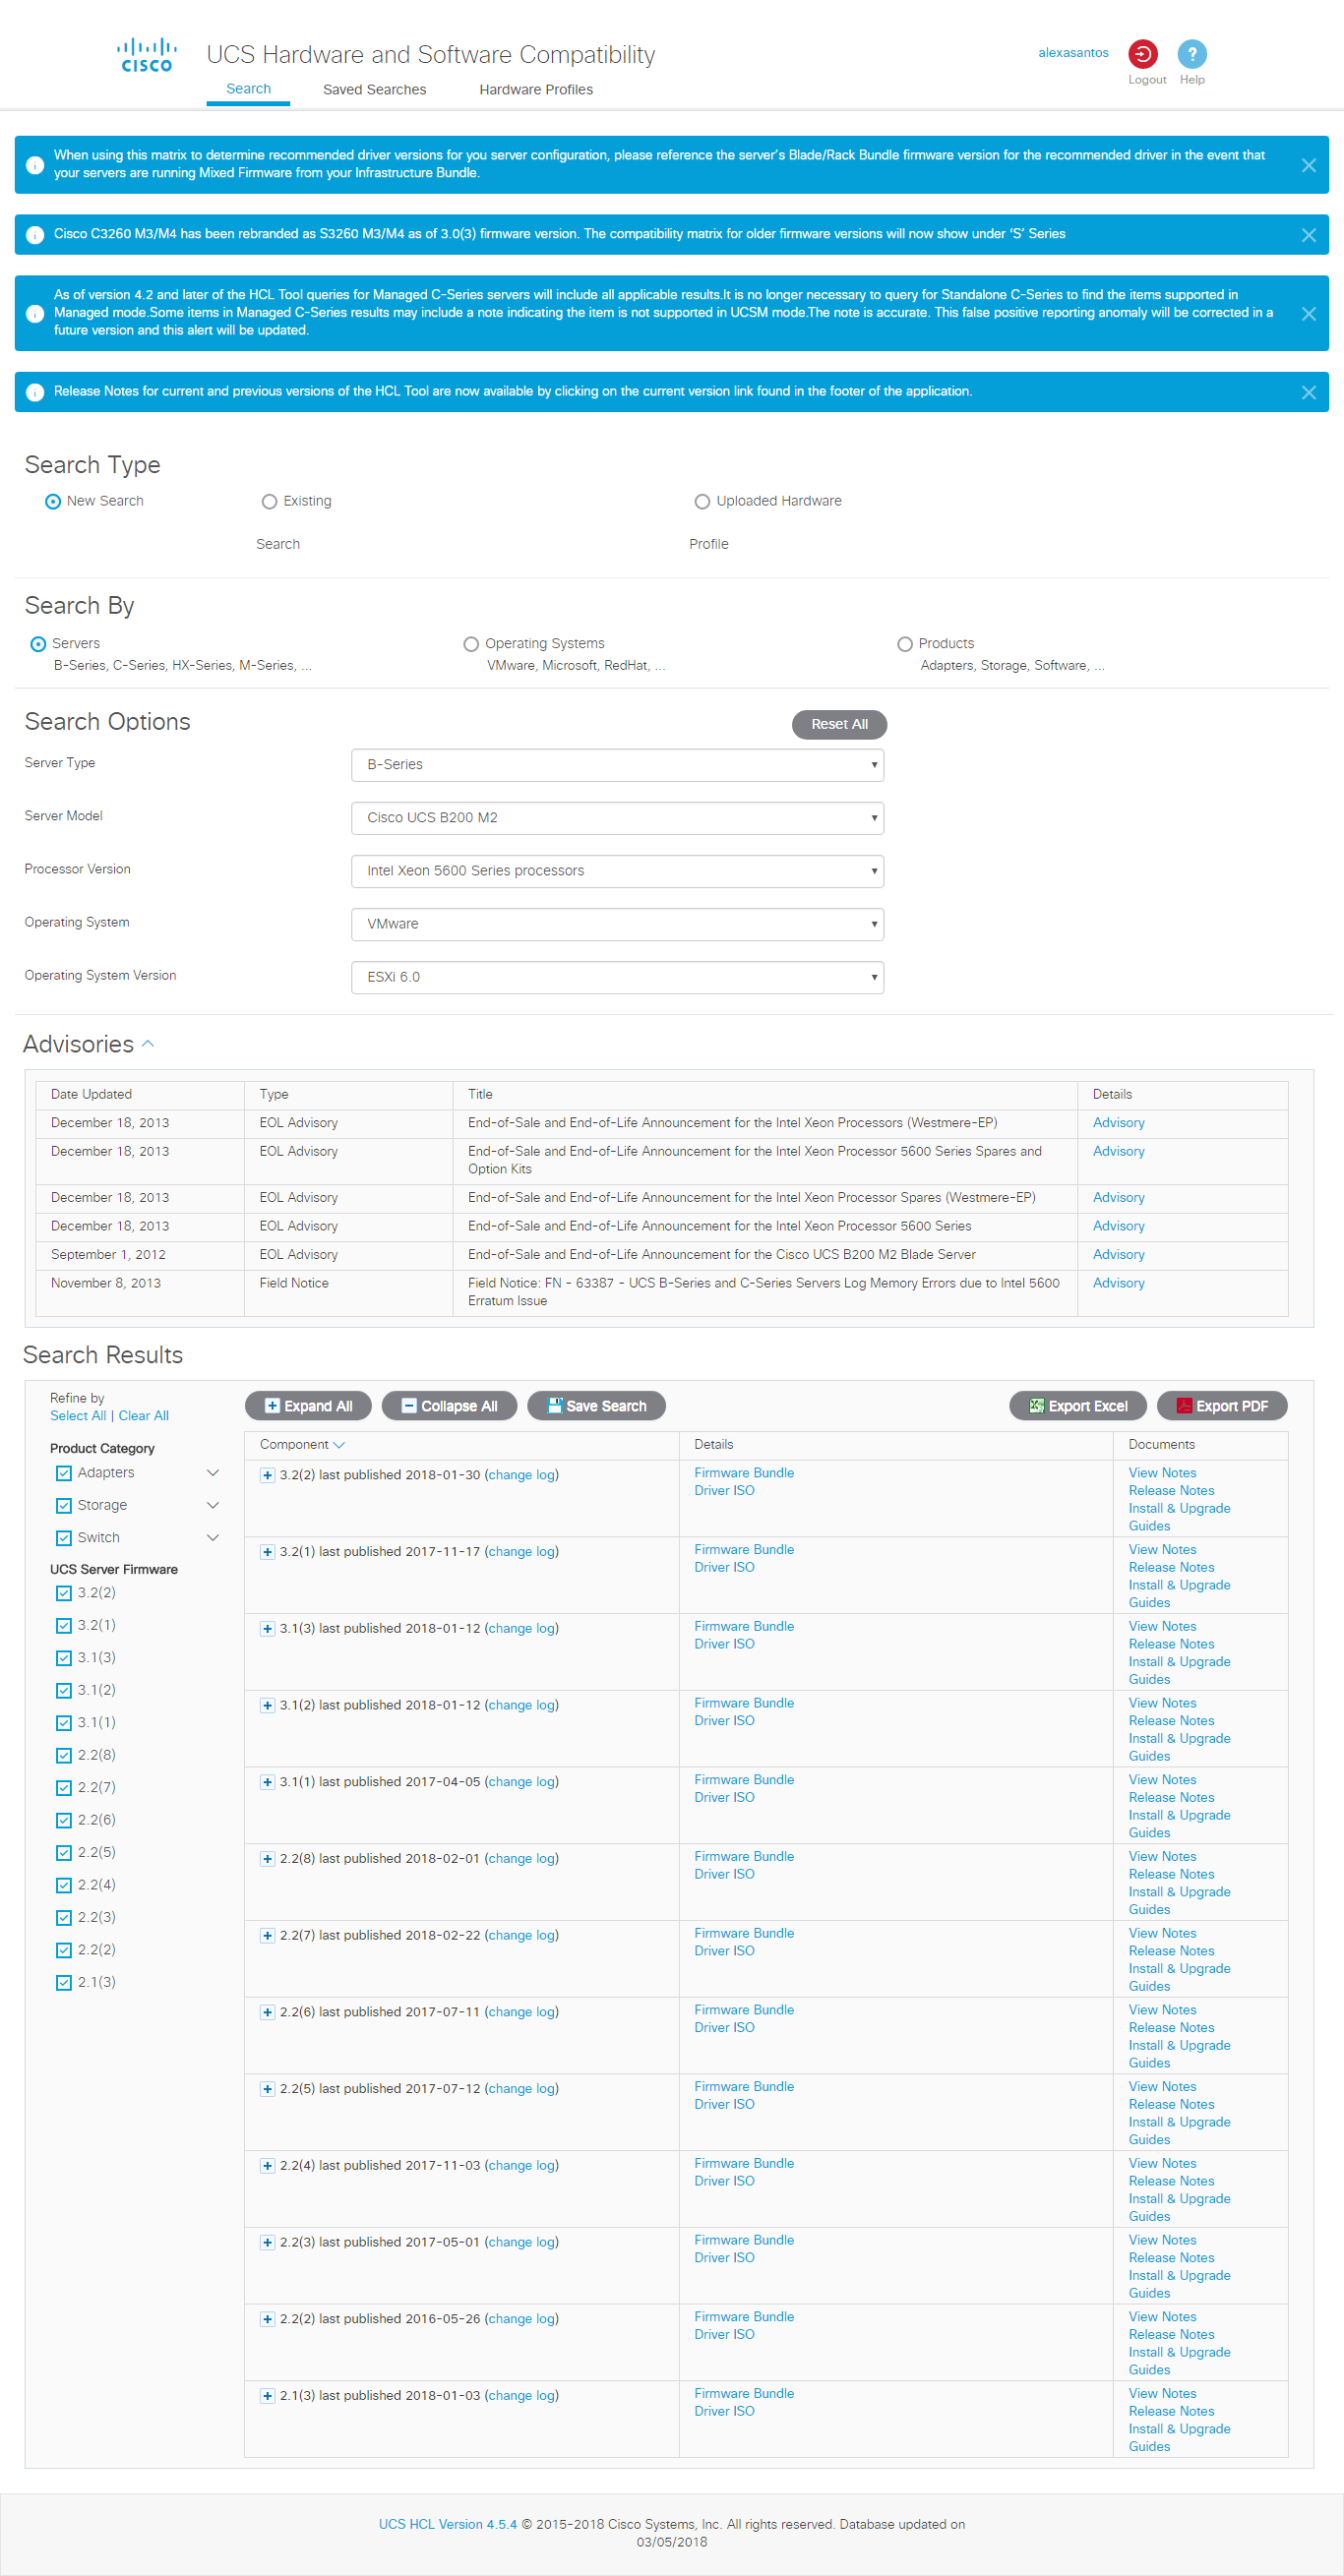Expand the 2.2(3) firmware row plus icon

click(267, 2243)
